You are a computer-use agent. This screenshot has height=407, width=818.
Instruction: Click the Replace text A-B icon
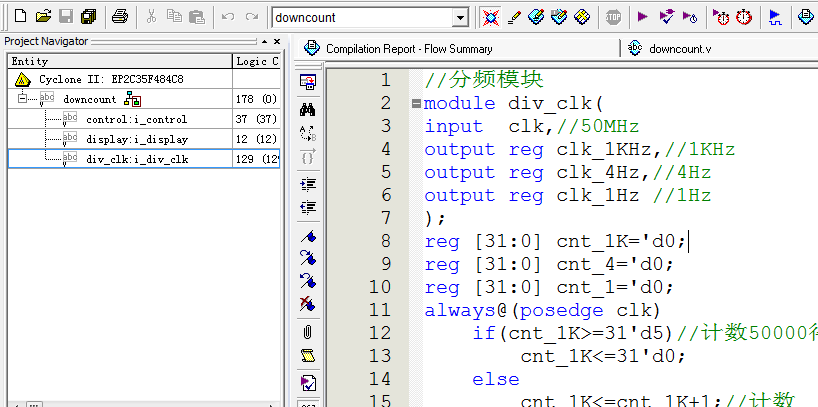click(308, 133)
